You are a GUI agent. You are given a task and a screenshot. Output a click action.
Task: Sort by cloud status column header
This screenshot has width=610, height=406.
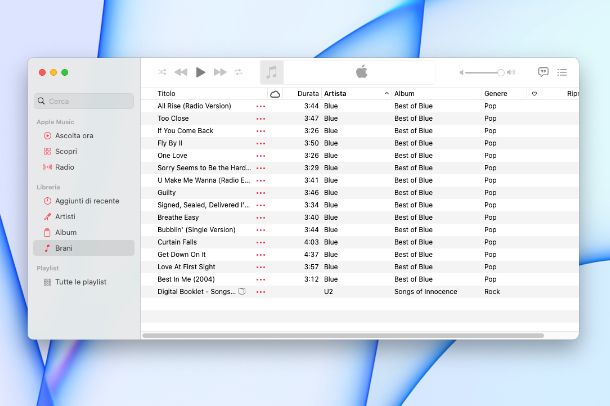coord(275,94)
